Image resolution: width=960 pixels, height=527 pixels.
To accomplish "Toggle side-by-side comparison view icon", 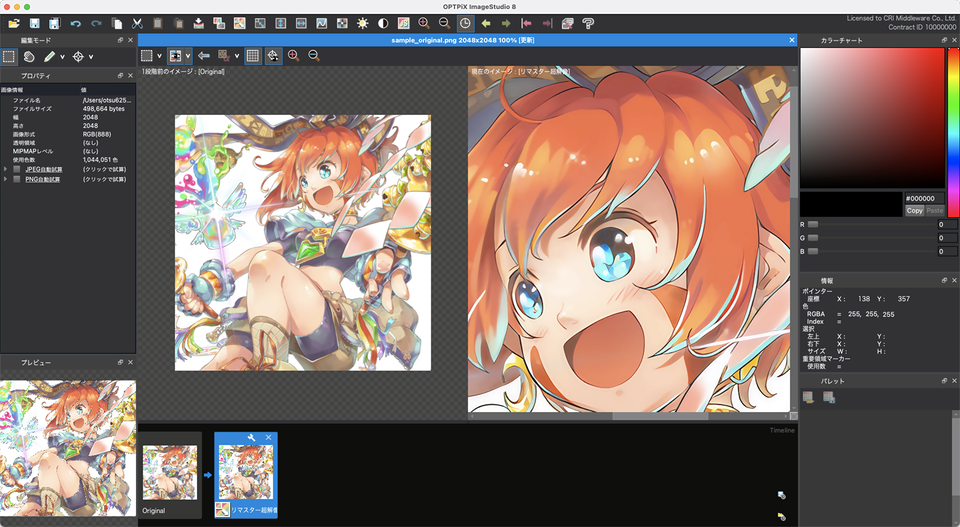I will [x=175, y=56].
